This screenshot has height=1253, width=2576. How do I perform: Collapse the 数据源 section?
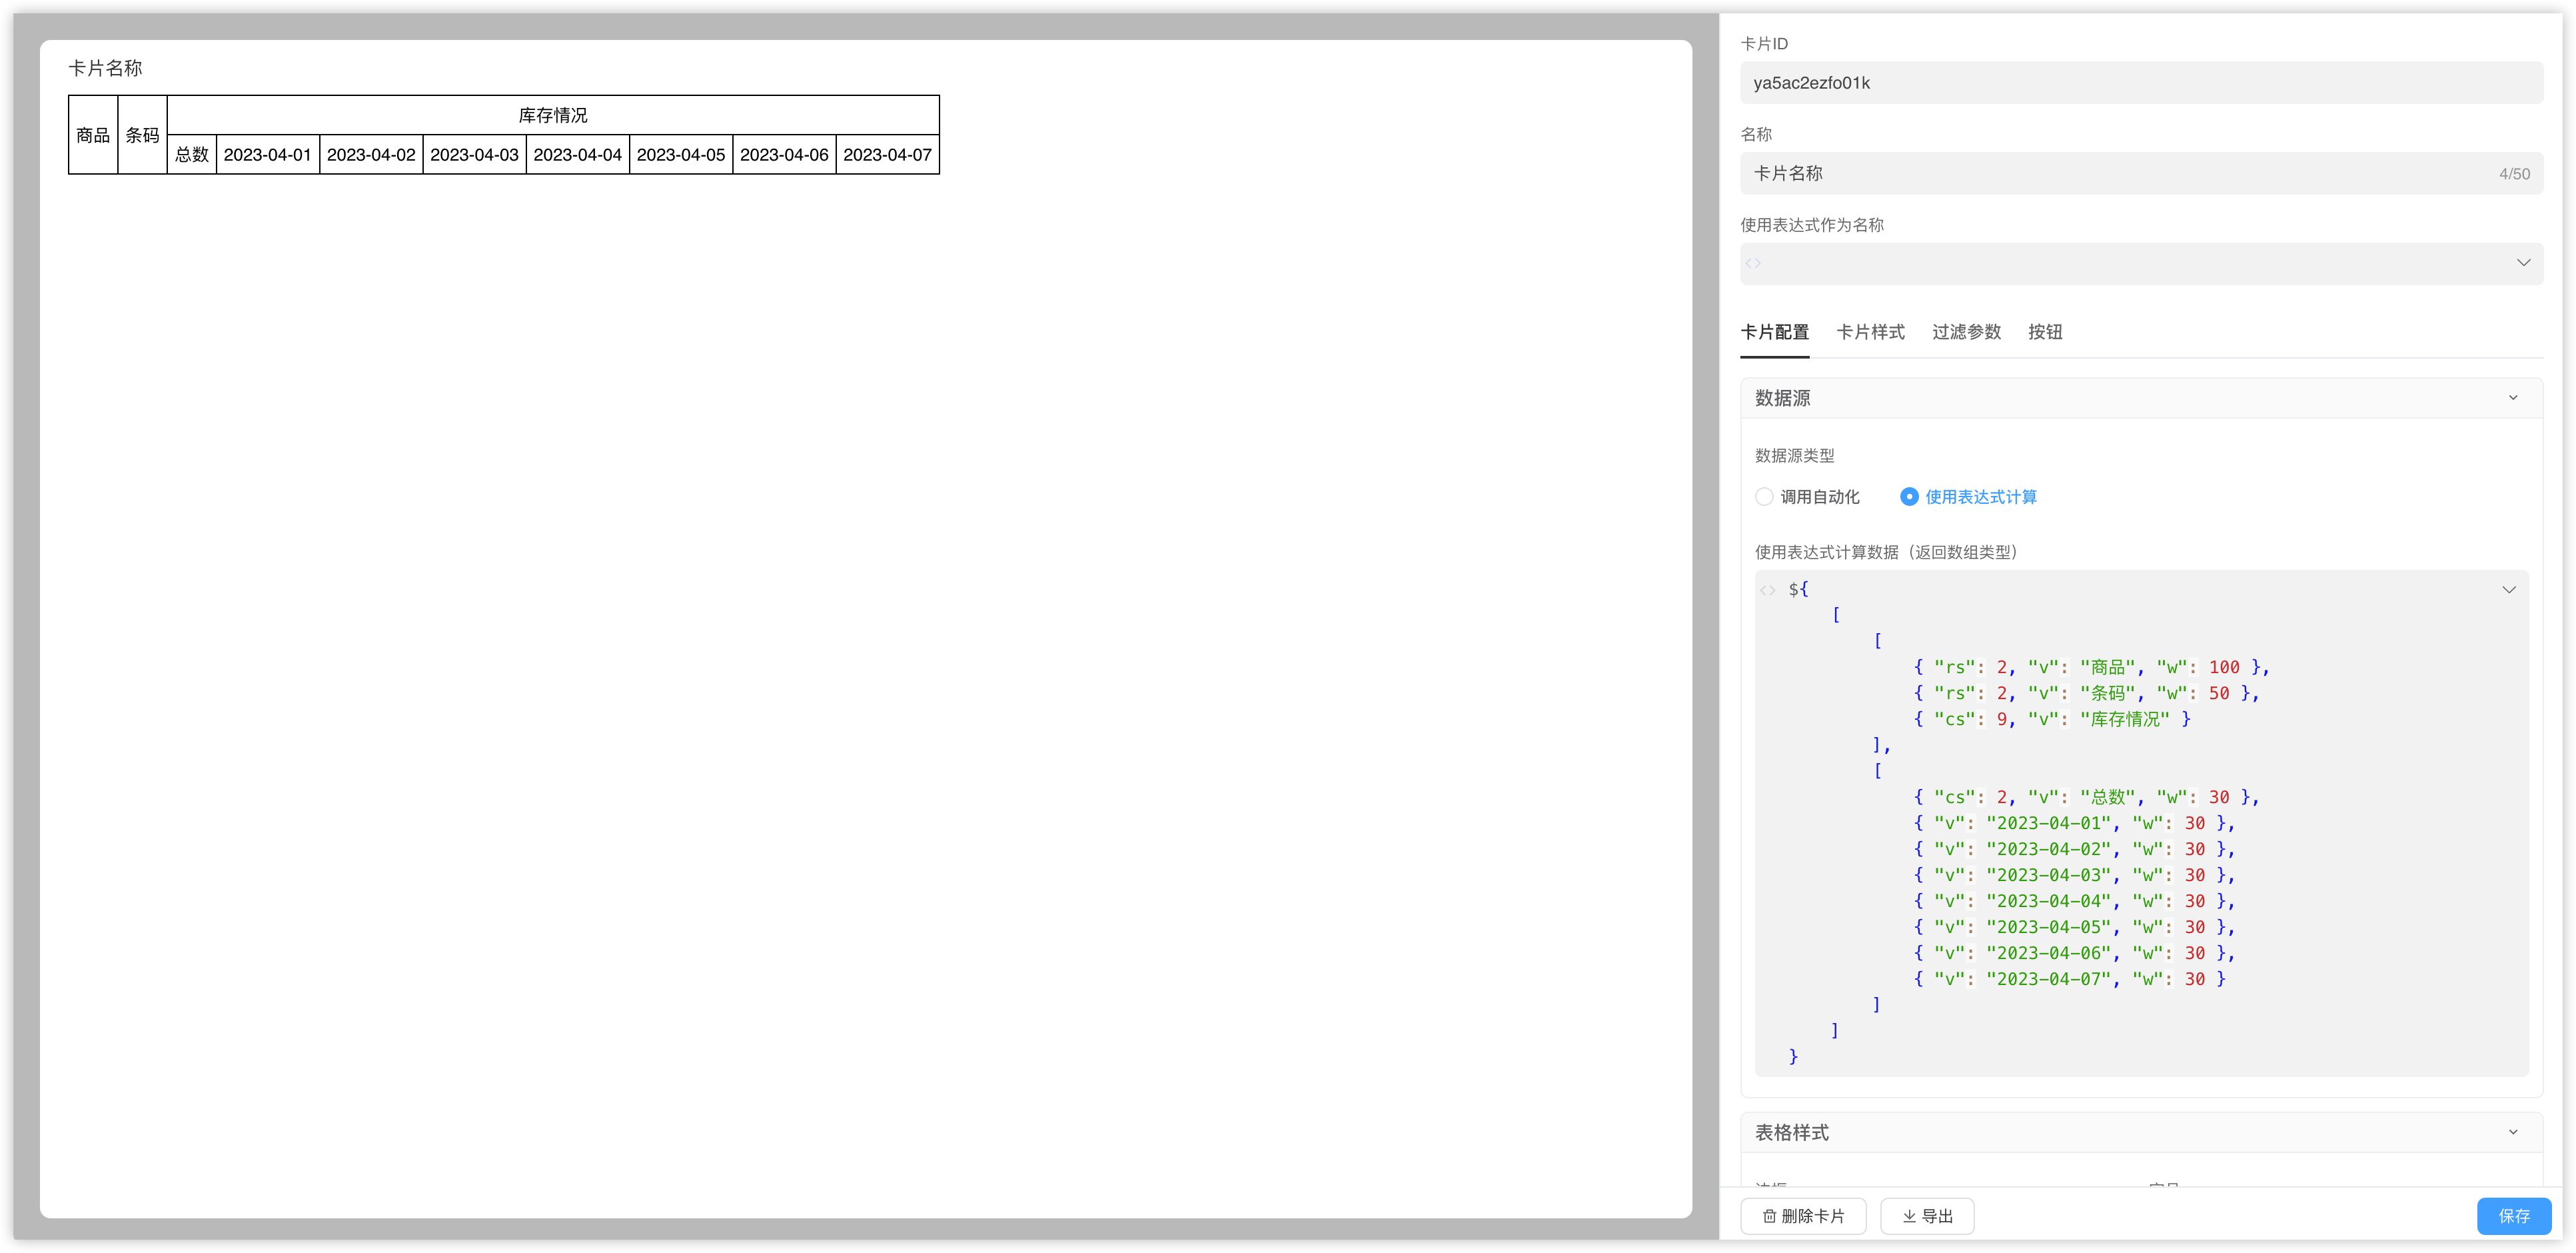2513,398
